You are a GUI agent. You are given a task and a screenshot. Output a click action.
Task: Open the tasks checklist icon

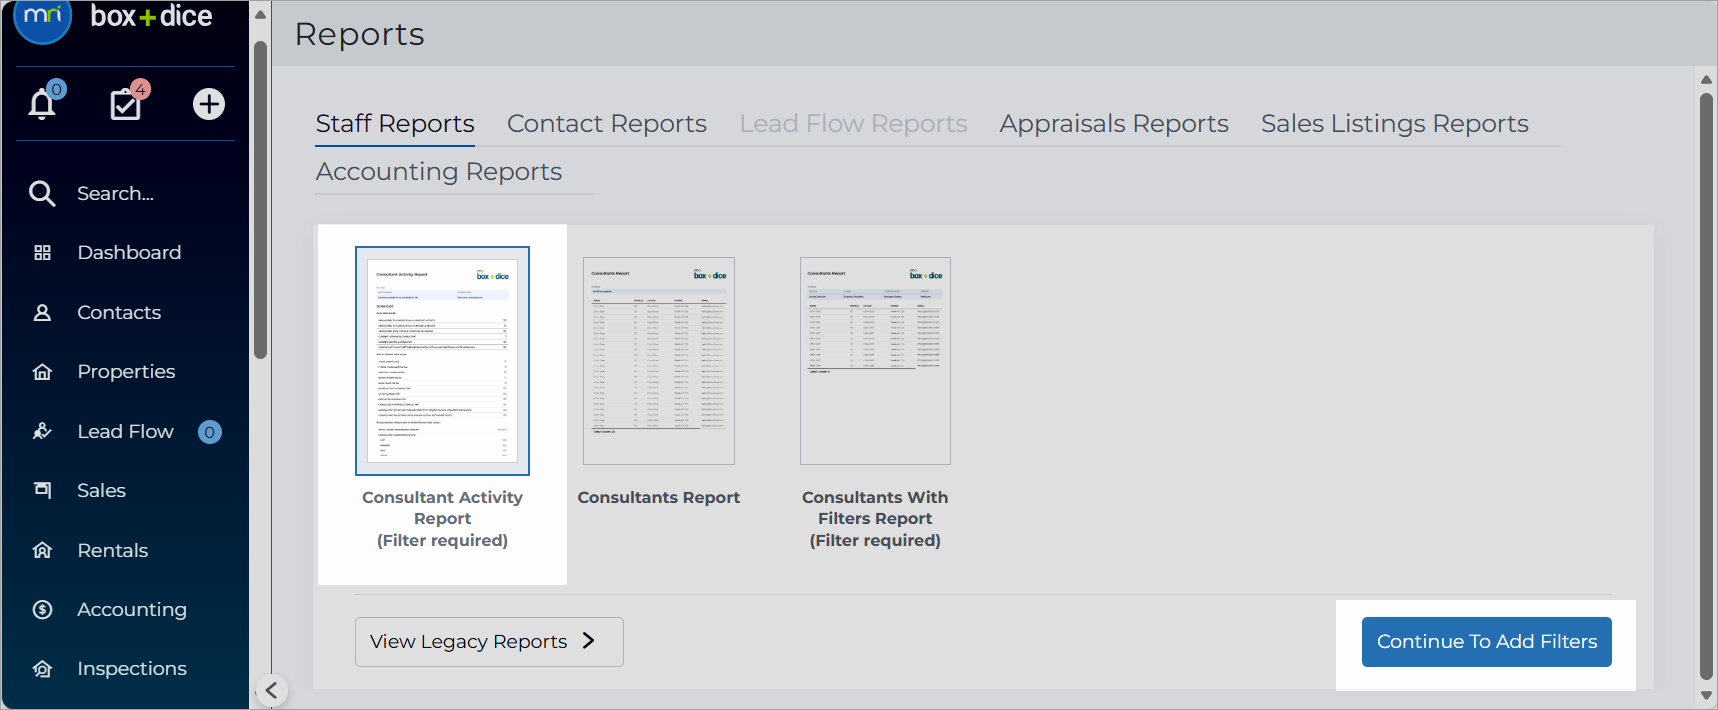126,104
